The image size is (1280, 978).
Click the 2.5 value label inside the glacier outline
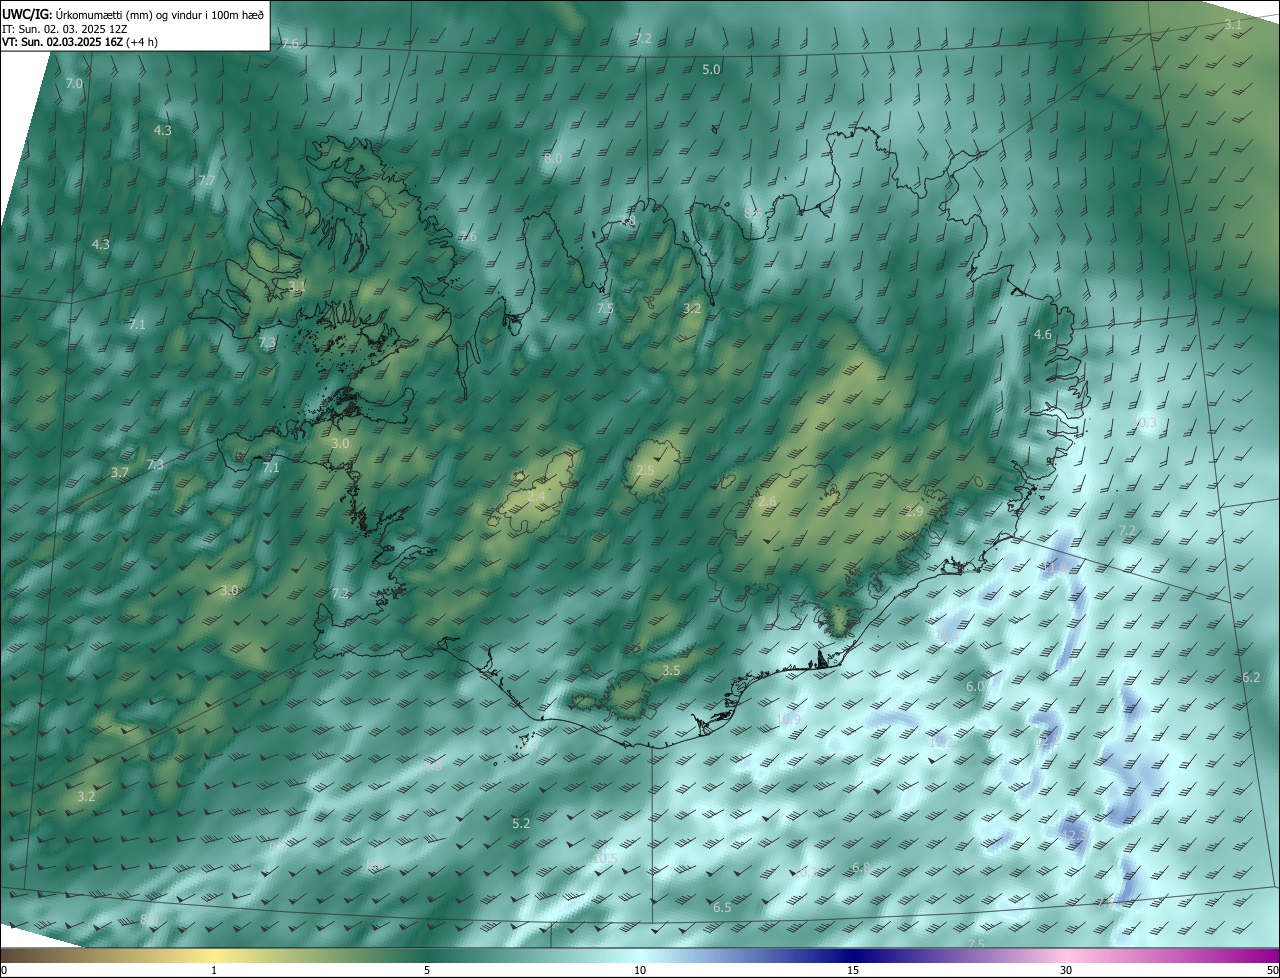click(646, 471)
